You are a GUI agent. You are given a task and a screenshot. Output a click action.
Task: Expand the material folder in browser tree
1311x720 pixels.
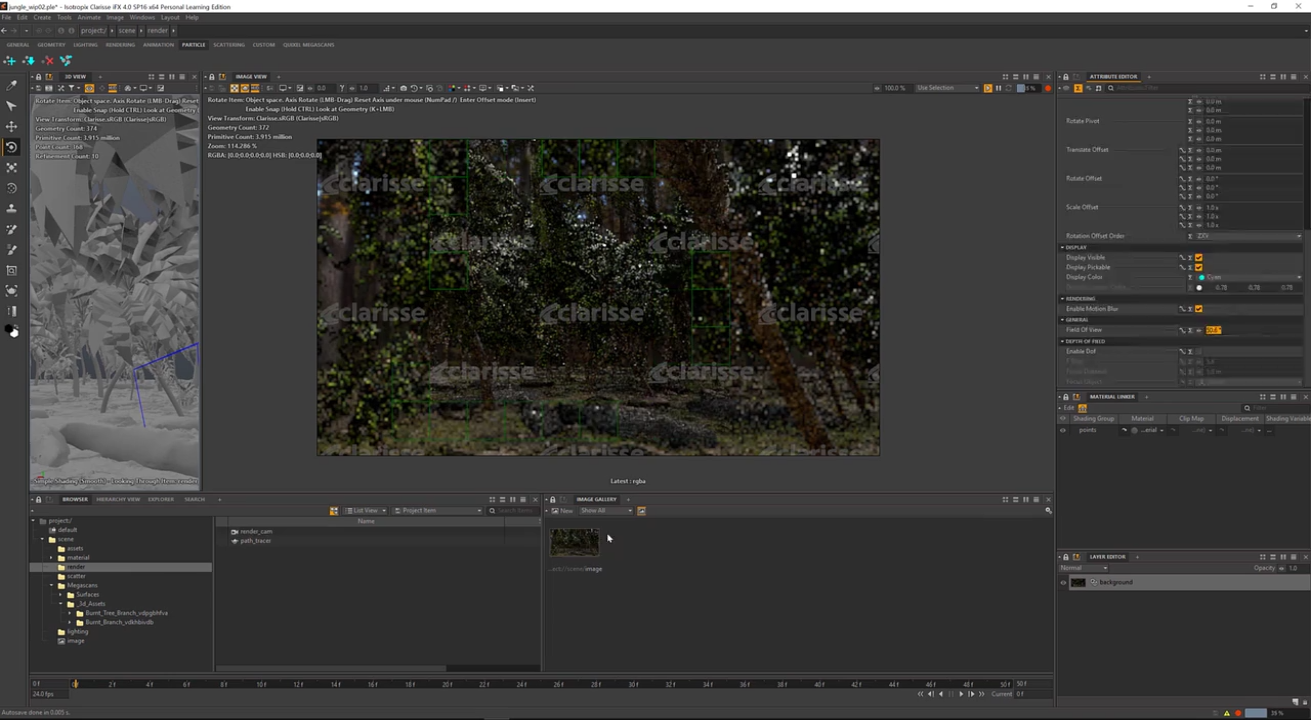[x=52, y=558]
